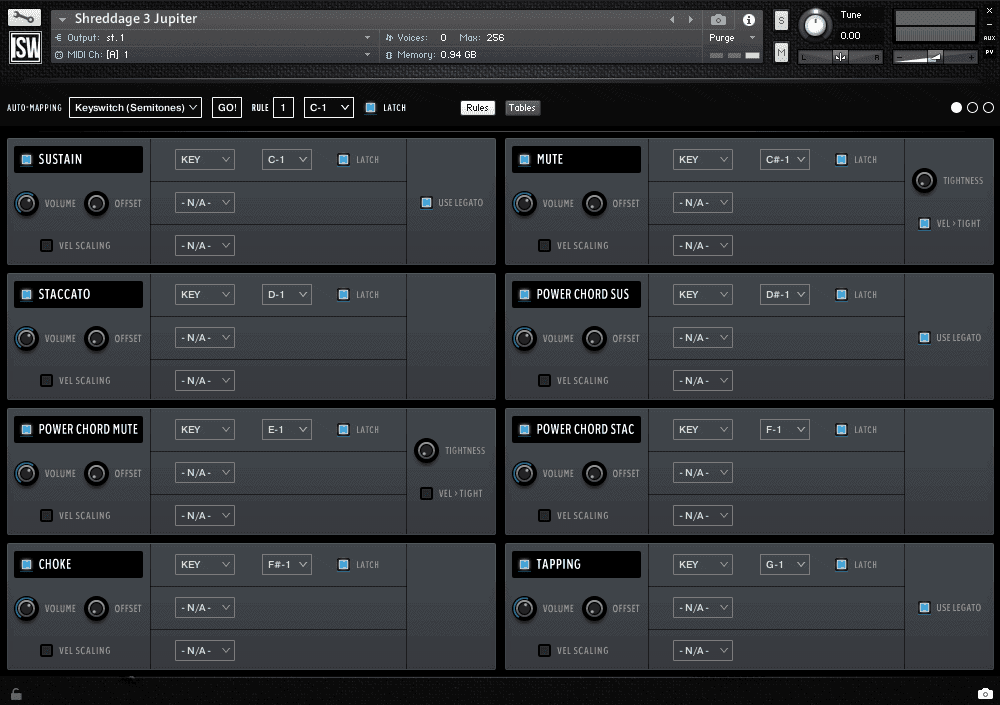The image size is (1000, 705).
Task: Disable Use Legato for Sustain
Action: coord(426,202)
